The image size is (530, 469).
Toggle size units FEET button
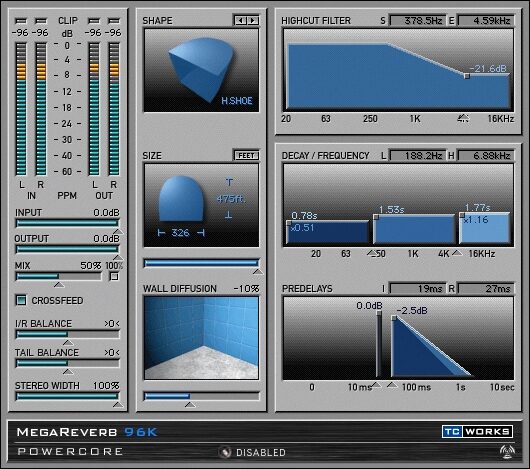coord(246,155)
